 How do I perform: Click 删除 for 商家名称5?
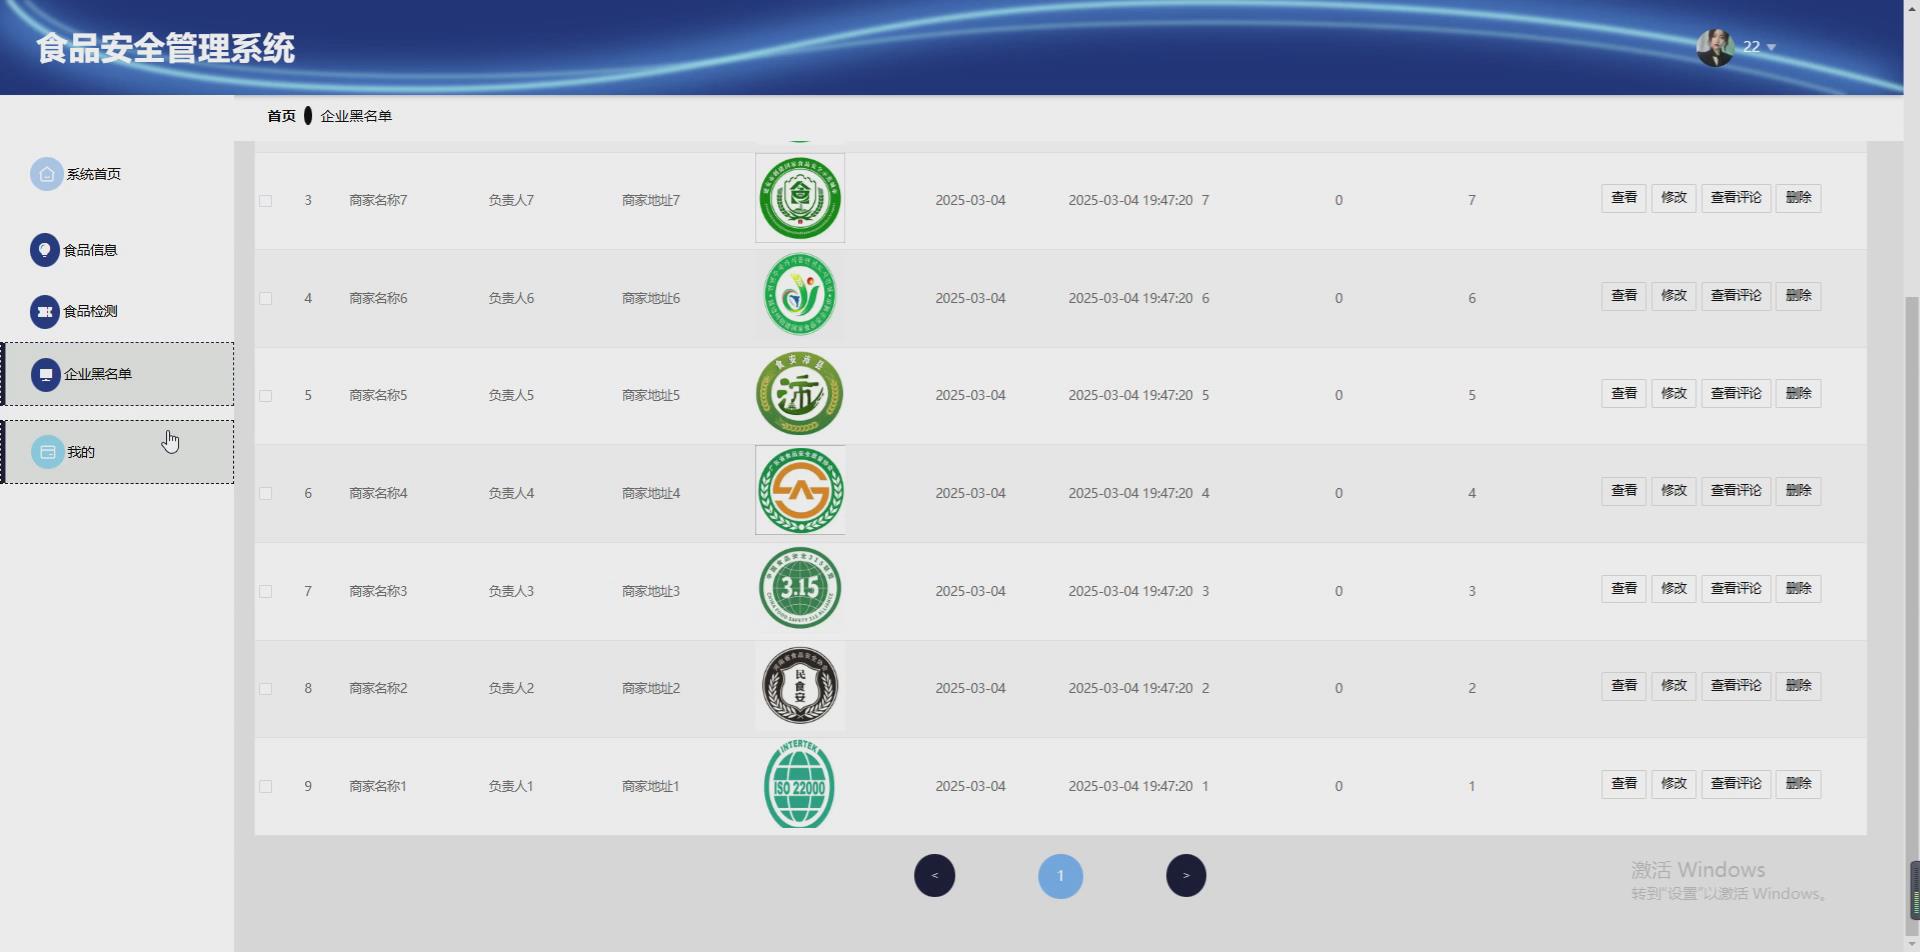[x=1798, y=394]
